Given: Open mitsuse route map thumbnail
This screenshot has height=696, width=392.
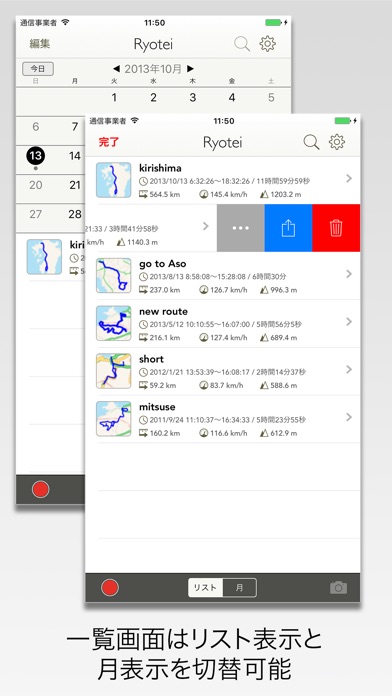Looking at the screenshot, I should pos(114,419).
